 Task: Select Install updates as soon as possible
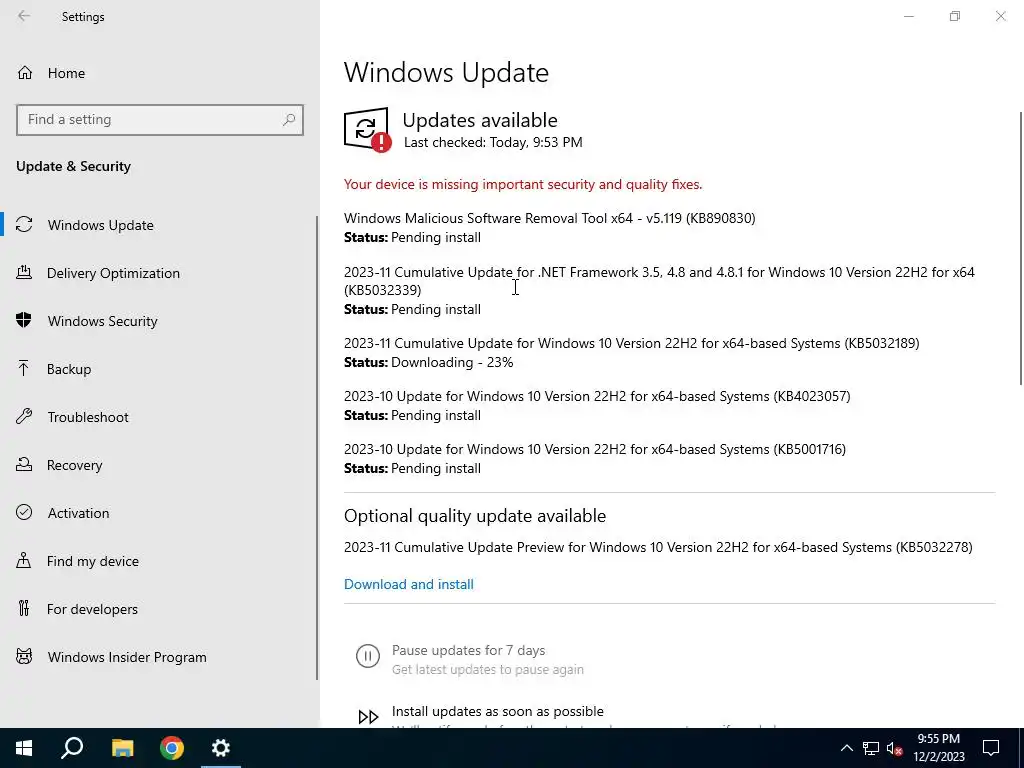pos(498,711)
